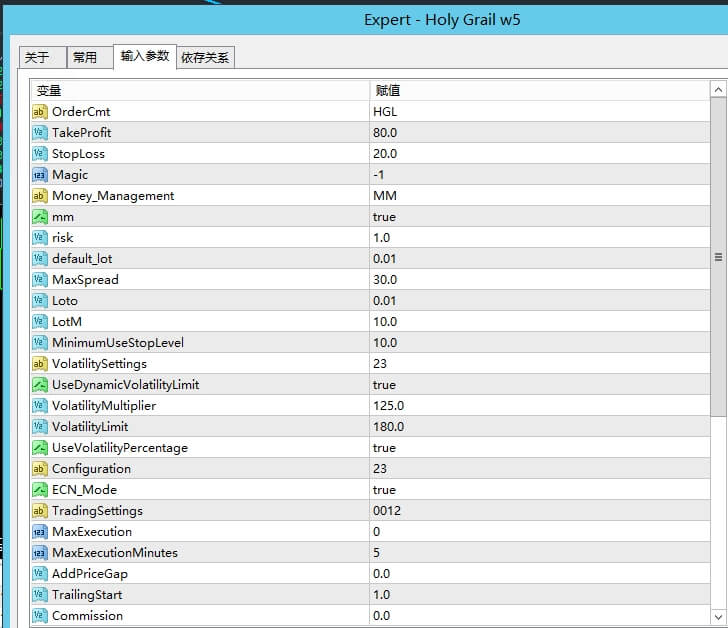Open the 常用 tab
This screenshot has width=728, height=628.
click(85, 58)
